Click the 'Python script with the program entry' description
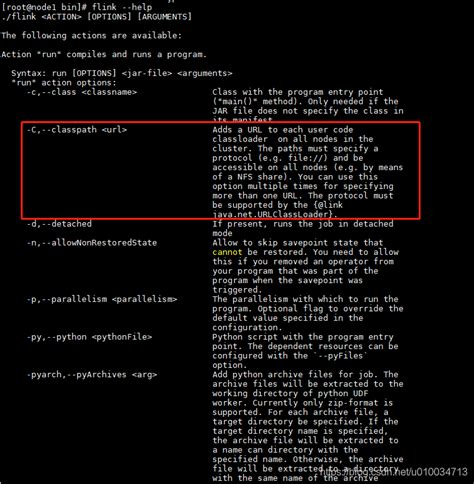The height and width of the screenshot is (484, 474). click(303, 337)
